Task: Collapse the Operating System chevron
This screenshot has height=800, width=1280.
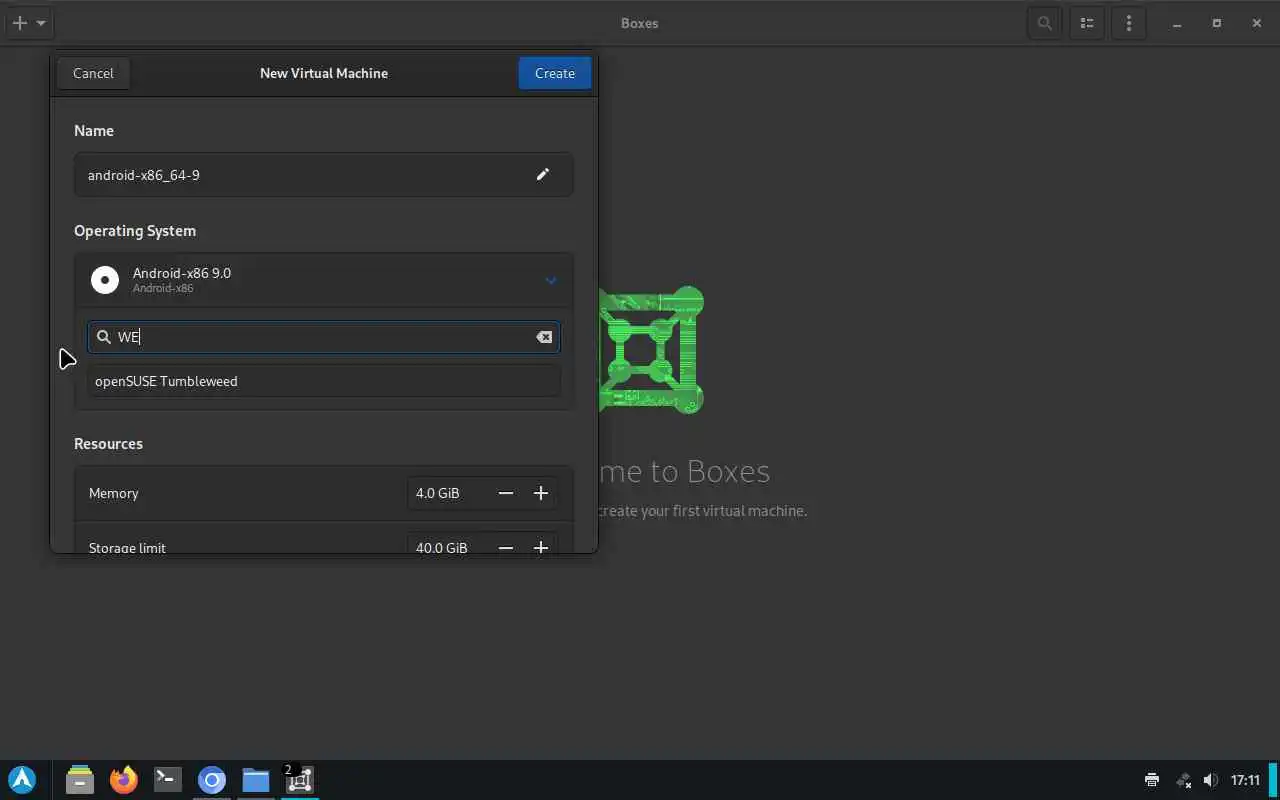Action: coord(550,280)
